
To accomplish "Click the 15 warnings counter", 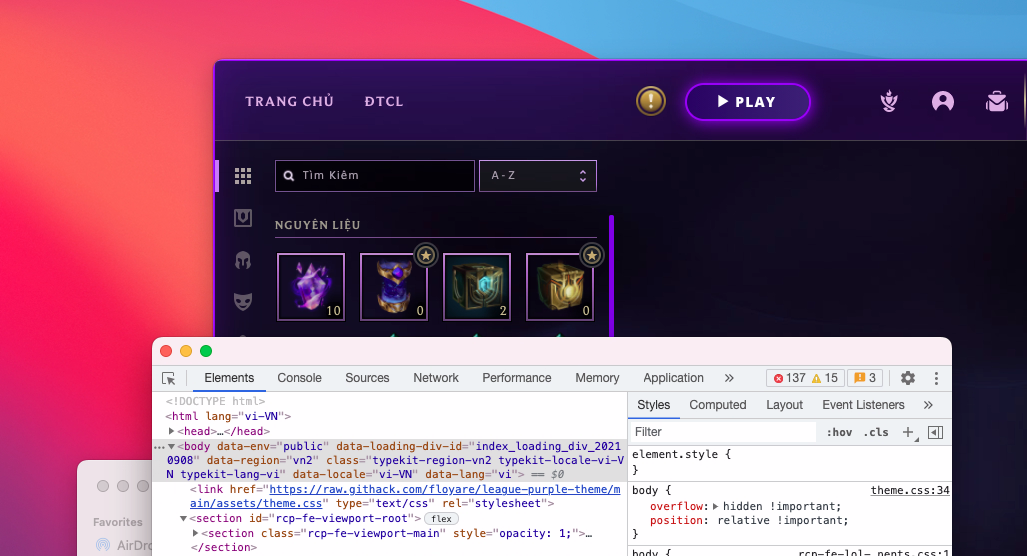I will (x=825, y=378).
